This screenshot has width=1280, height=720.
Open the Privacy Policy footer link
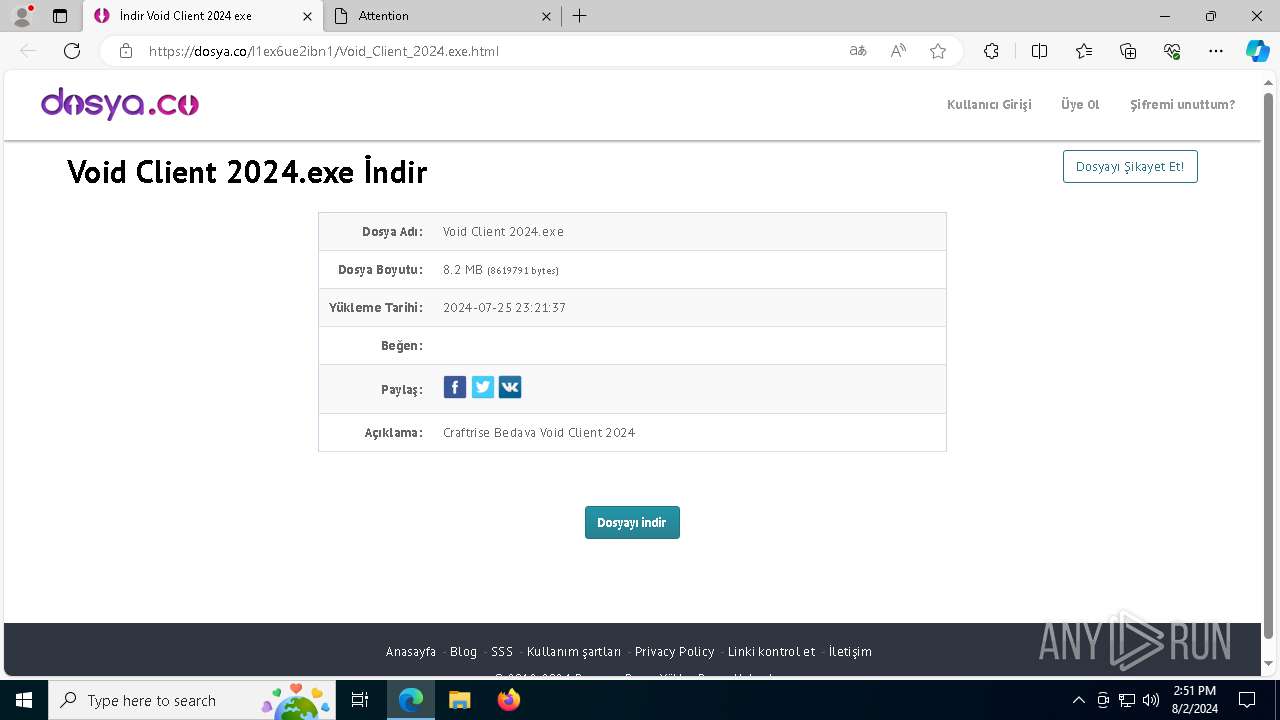[x=674, y=651]
